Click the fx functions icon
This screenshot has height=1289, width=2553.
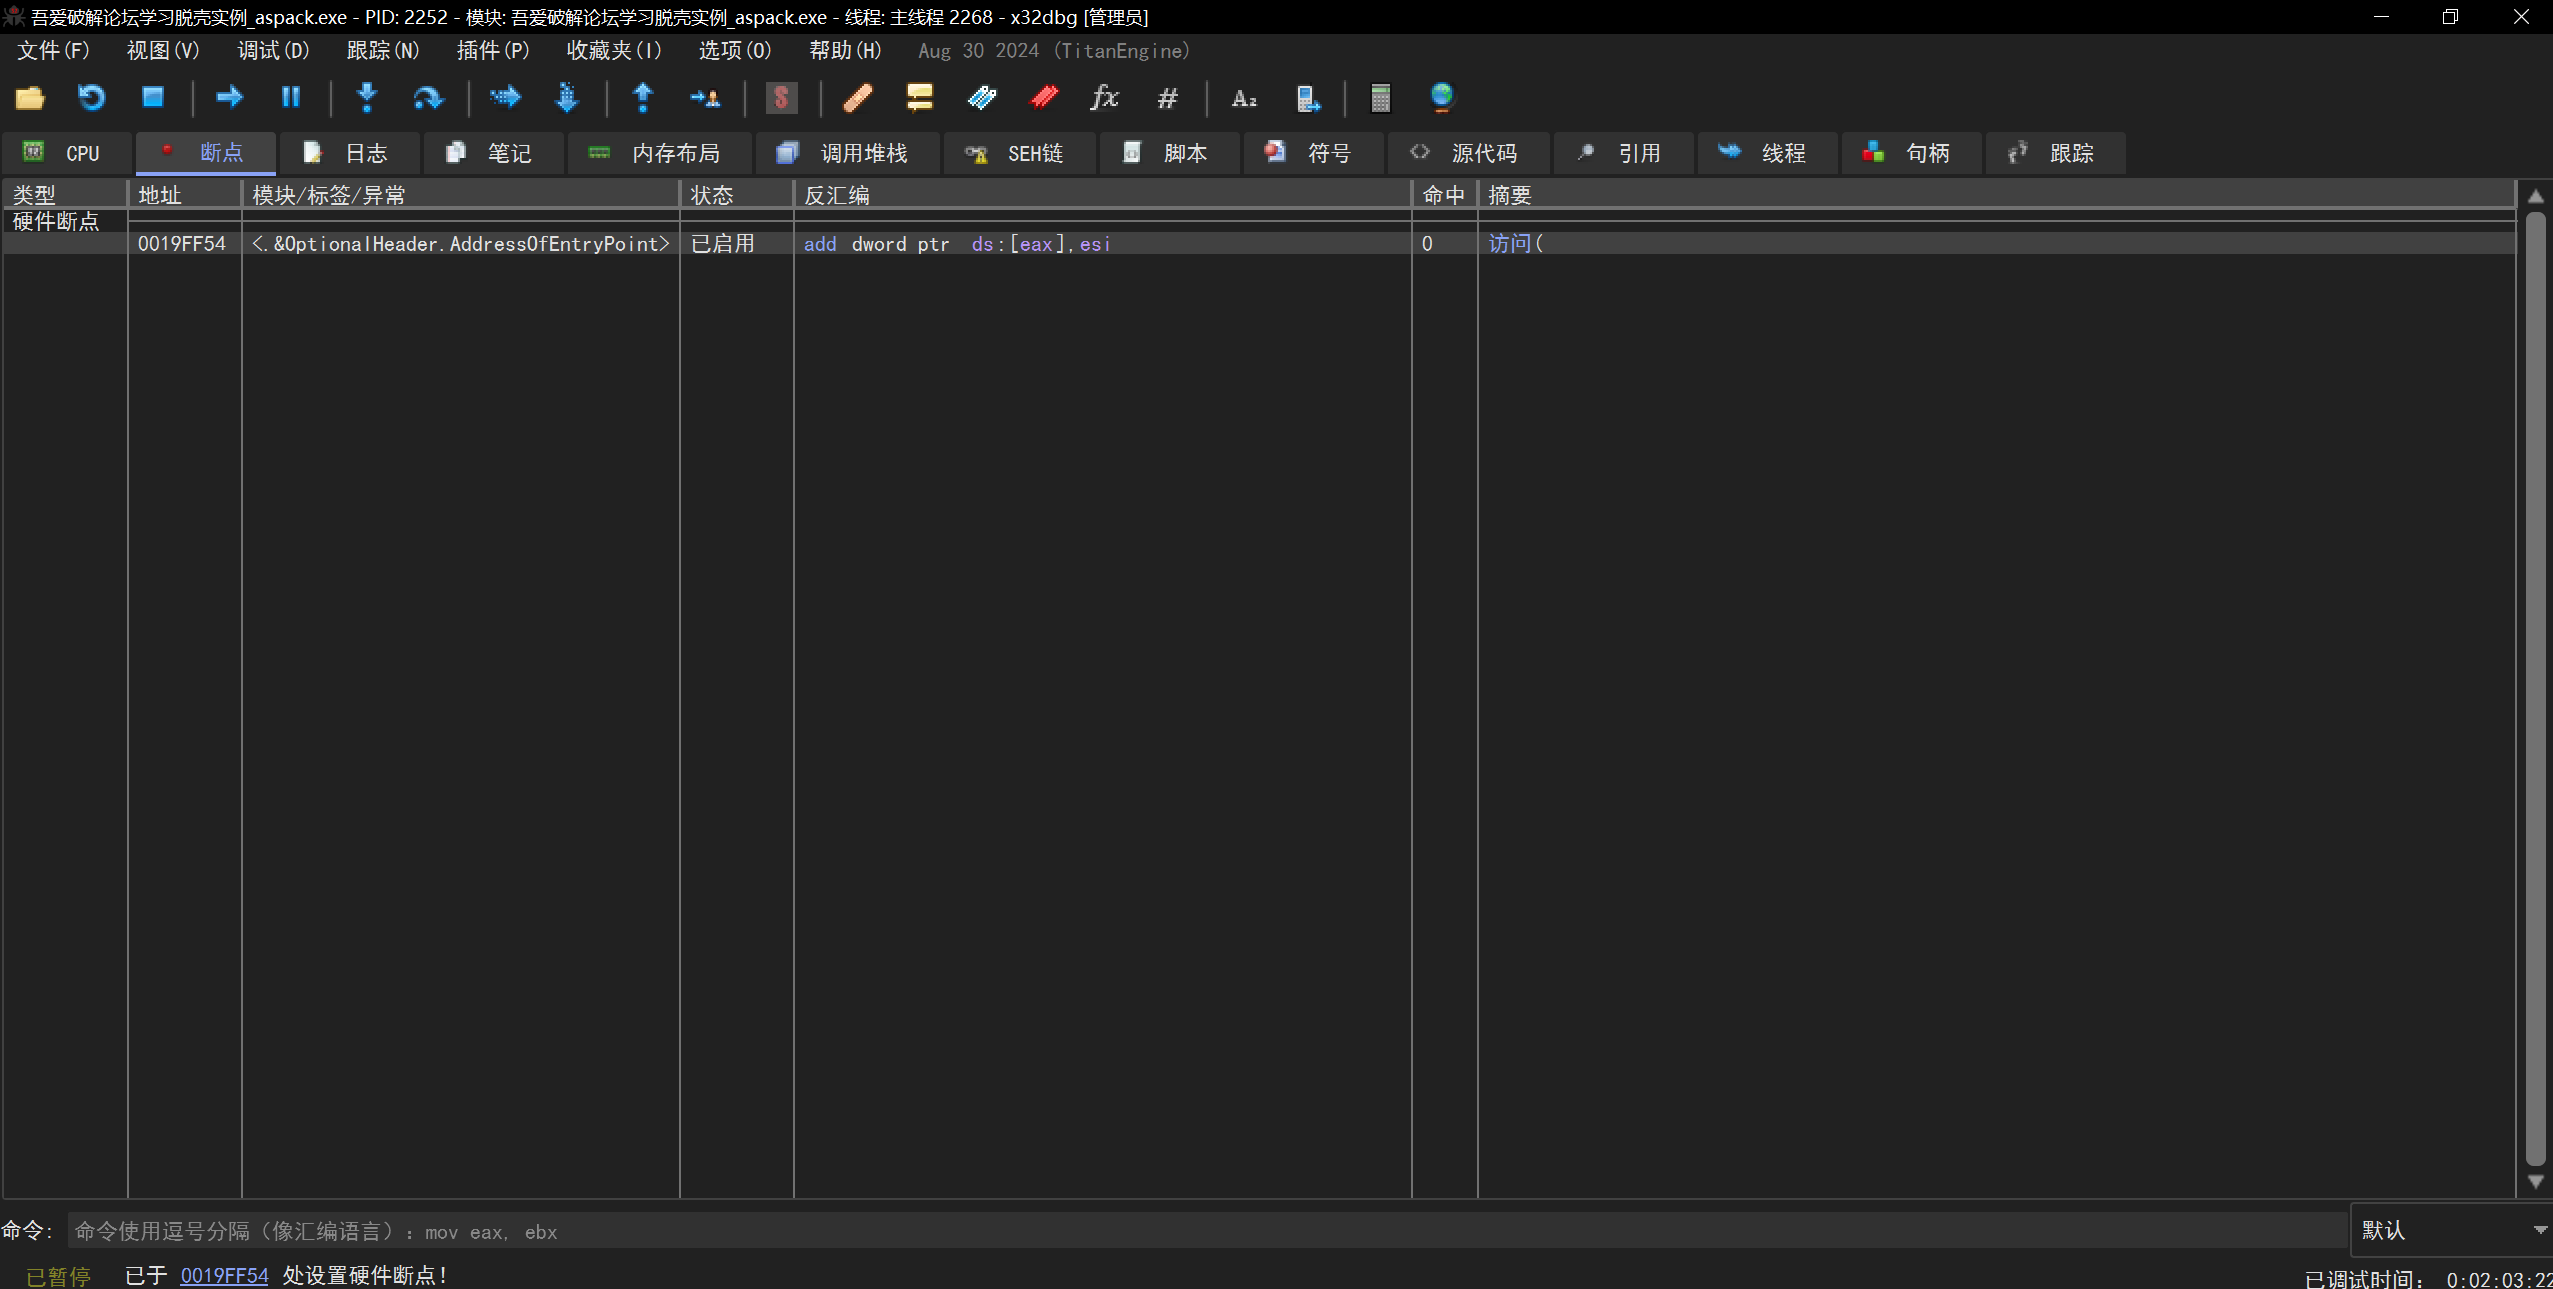(1104, 97)
